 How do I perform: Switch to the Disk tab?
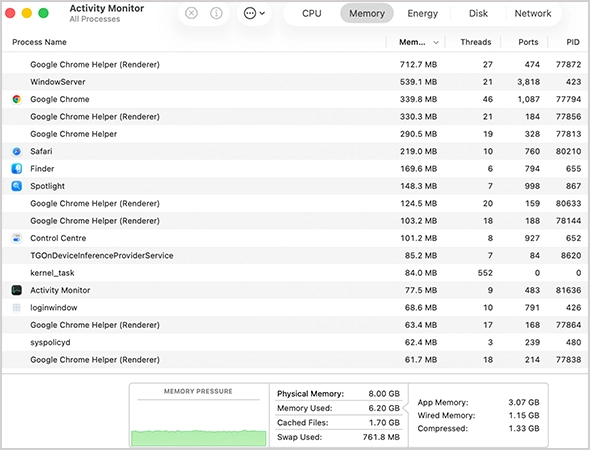tap(478, 14)
